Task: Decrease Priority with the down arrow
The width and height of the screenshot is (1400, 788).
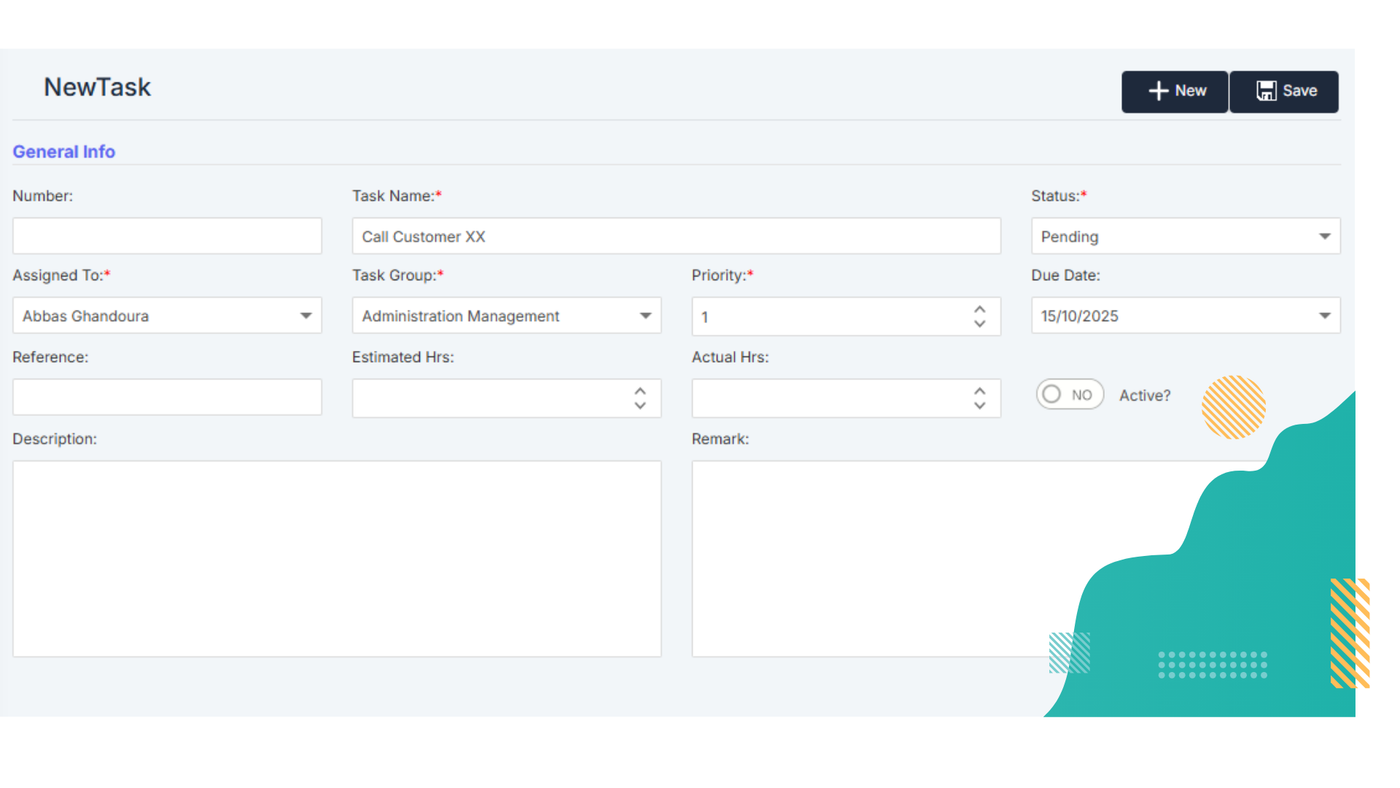Action: pyautogui.click(x=979, y=324)
